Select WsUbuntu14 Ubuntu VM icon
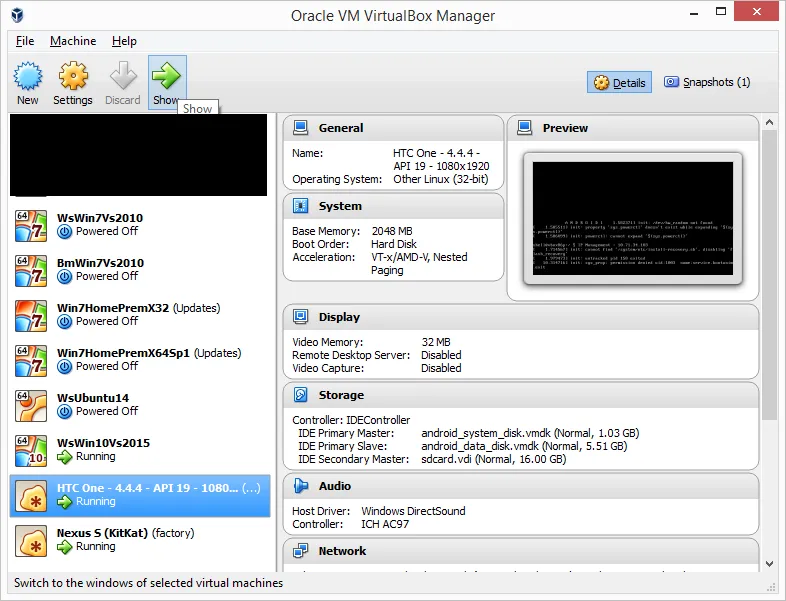786x601 pixels. pyautogui.click(x=31, y=406)
